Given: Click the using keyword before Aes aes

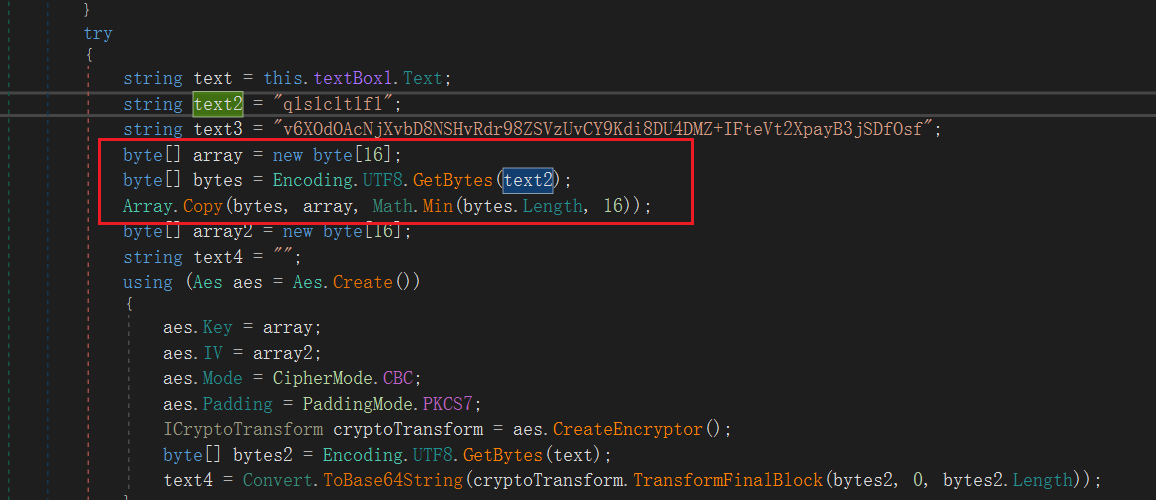Looking at the screenshot, I should point(148,282).
